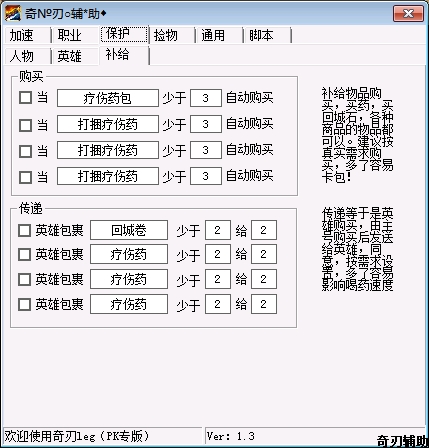Click the 给 field in last 疗伤药 row
Image resolution: width=429 pixels, height=448 pixels.
264,304
